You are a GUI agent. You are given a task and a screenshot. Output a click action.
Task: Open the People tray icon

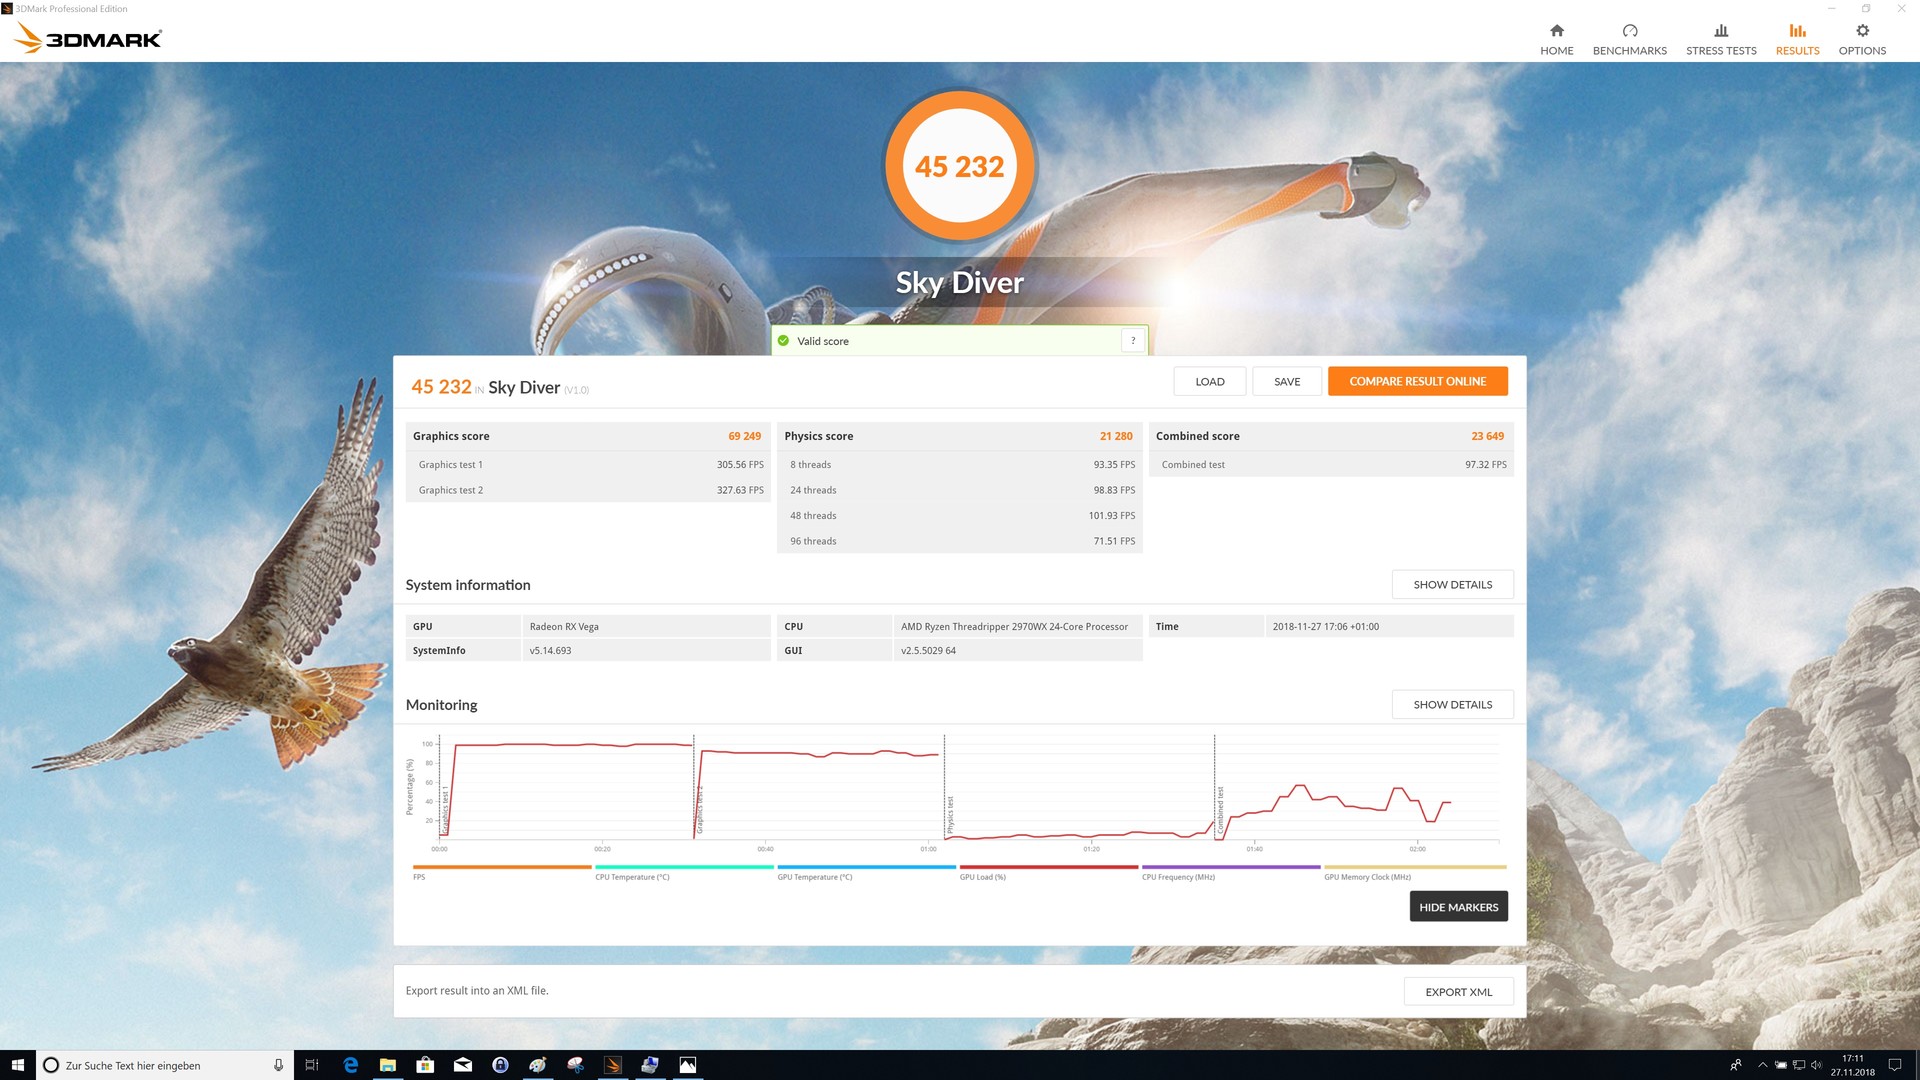coord(1736,1065)
